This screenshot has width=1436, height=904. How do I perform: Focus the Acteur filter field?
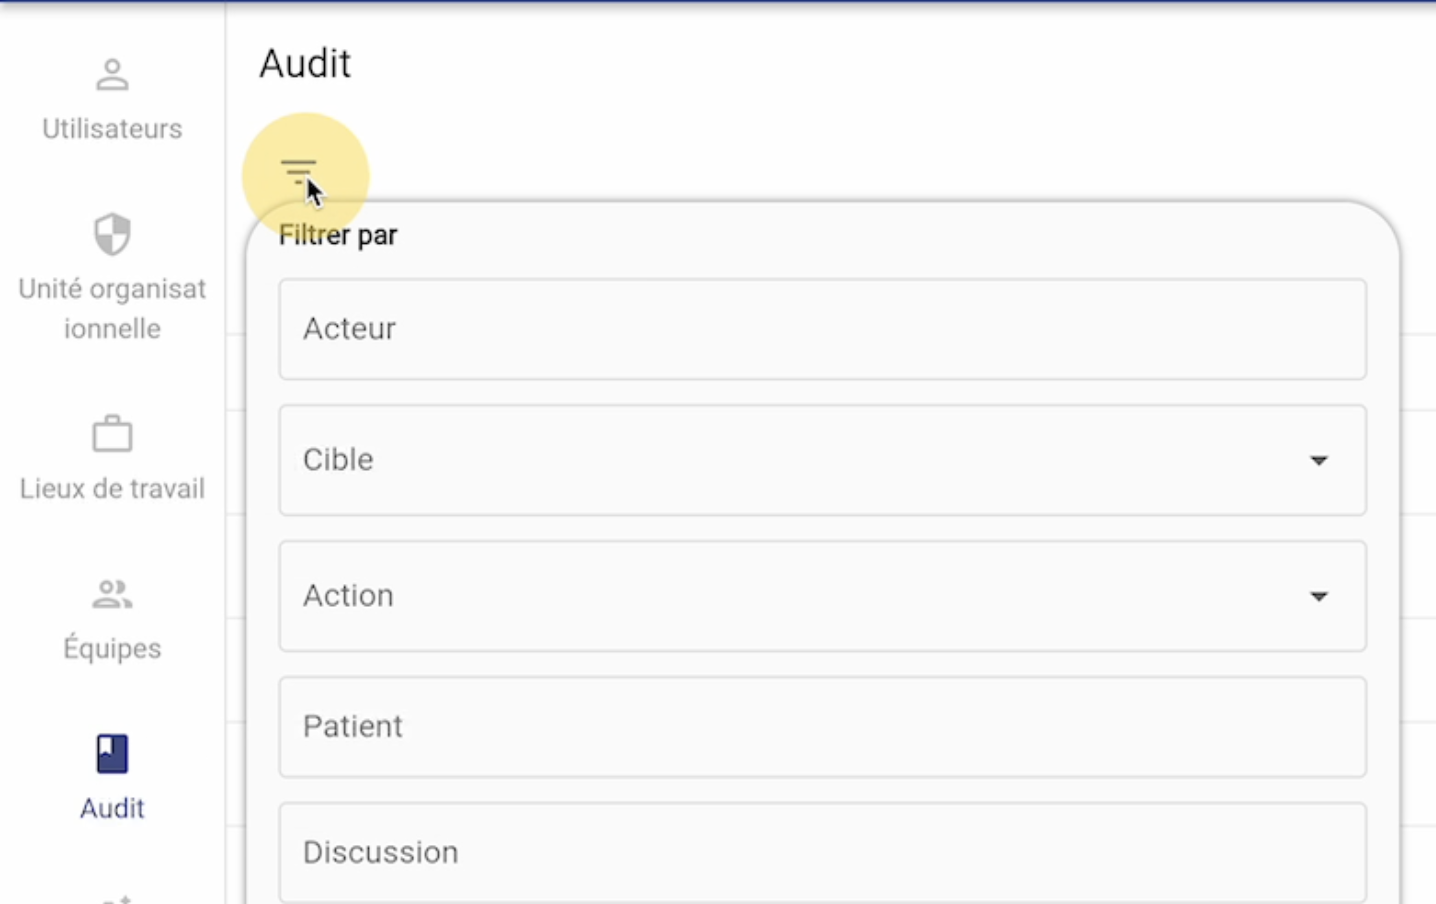click(822, 329)
